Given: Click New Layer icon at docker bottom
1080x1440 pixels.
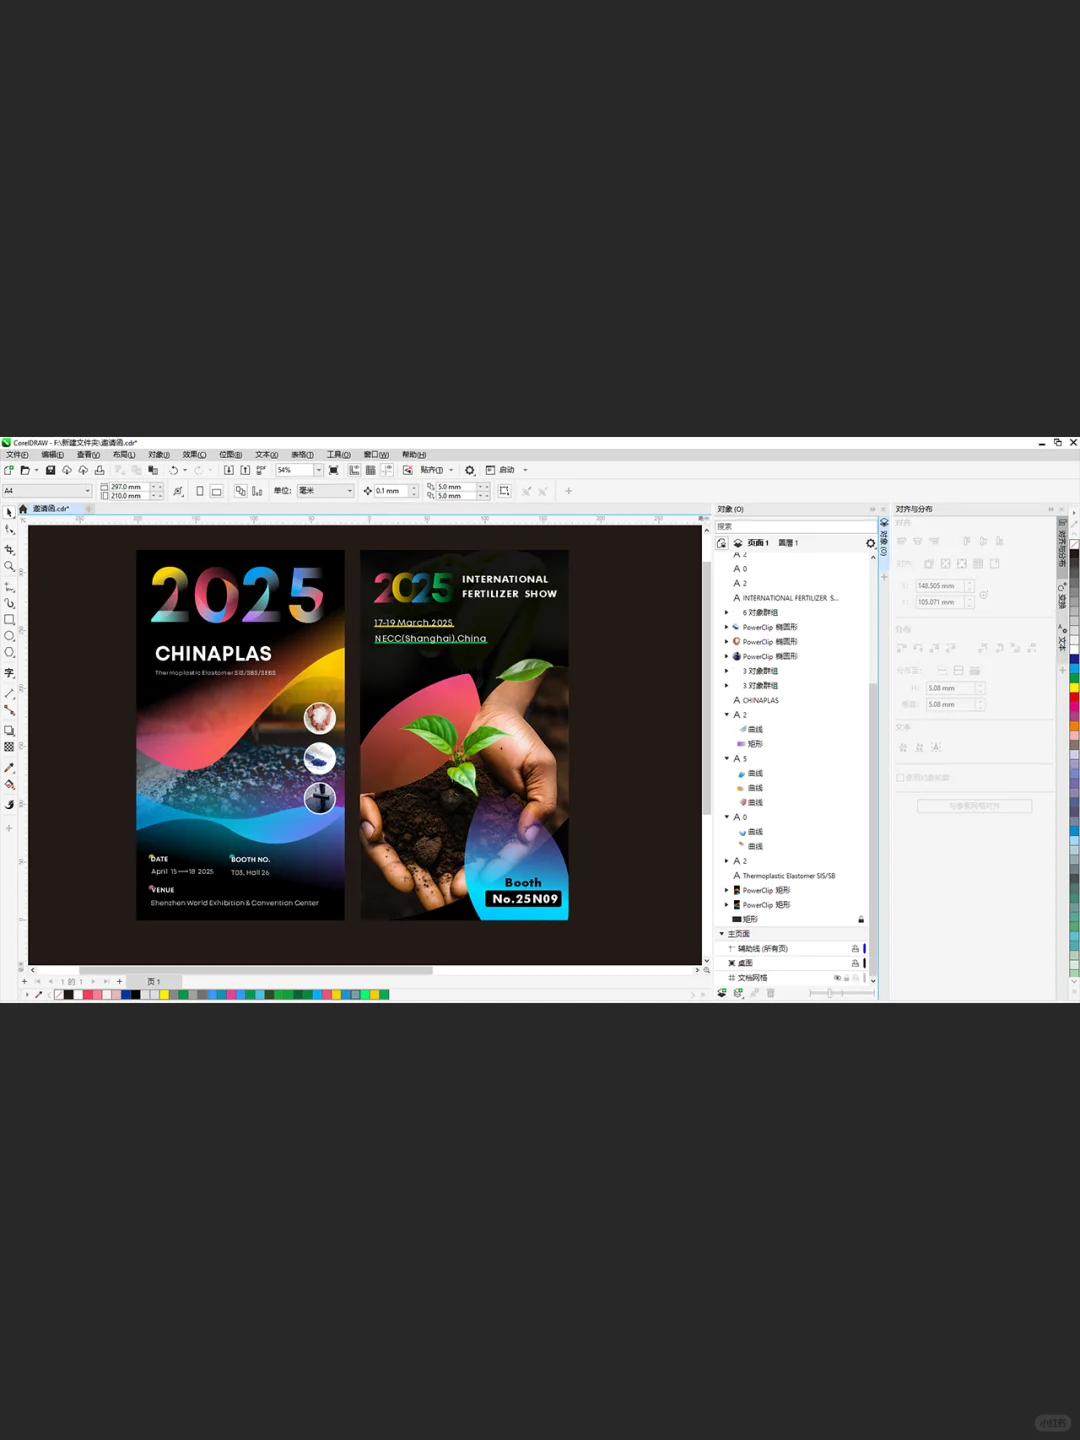Looking at the screenshot, I should click(722, 993).
